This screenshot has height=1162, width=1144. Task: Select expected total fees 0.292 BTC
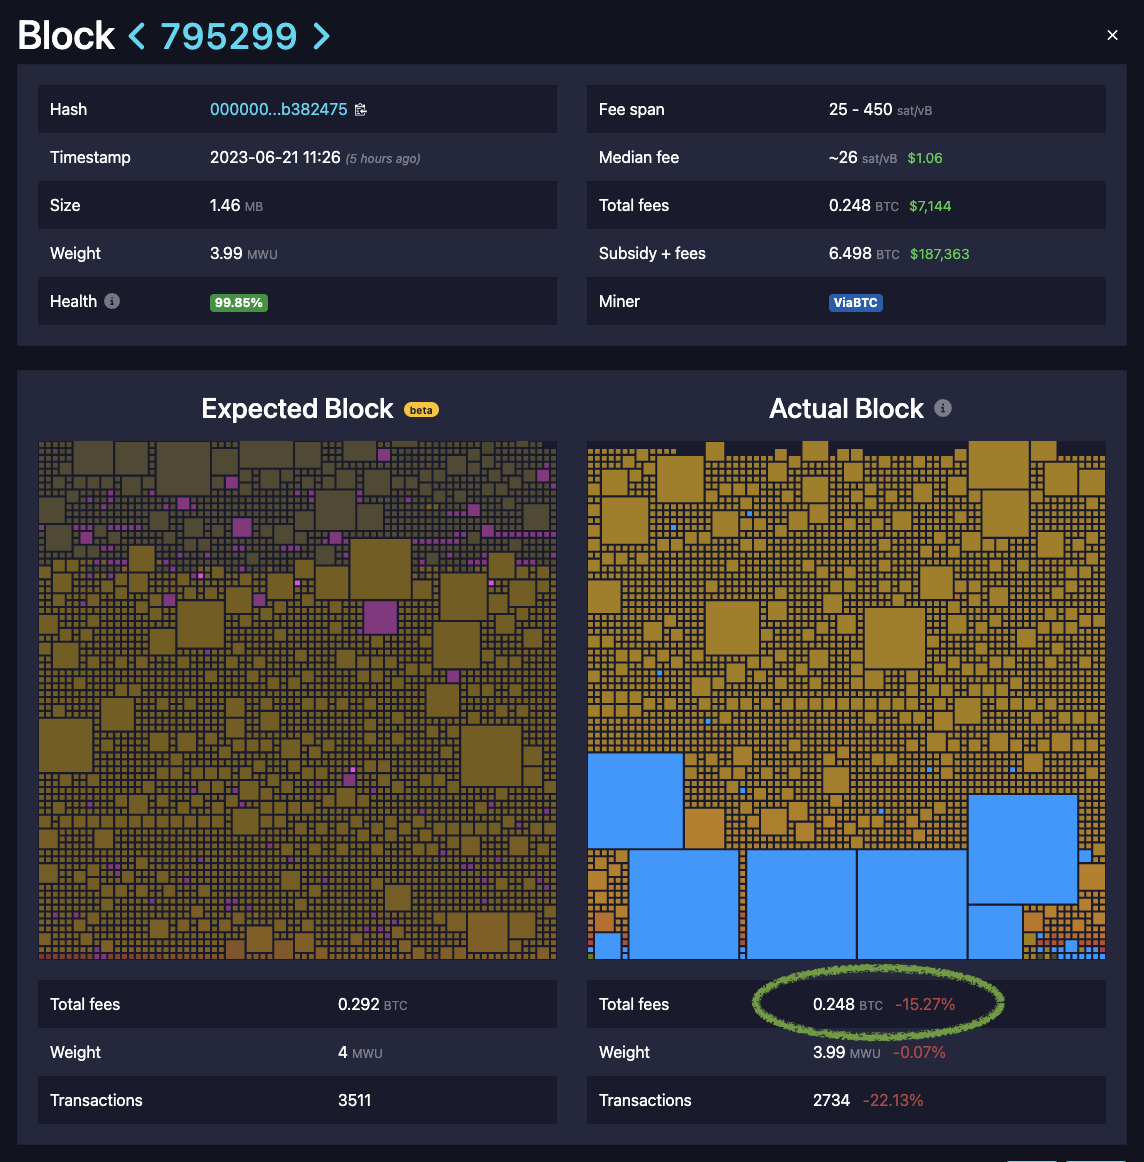tap(373, 1005)
